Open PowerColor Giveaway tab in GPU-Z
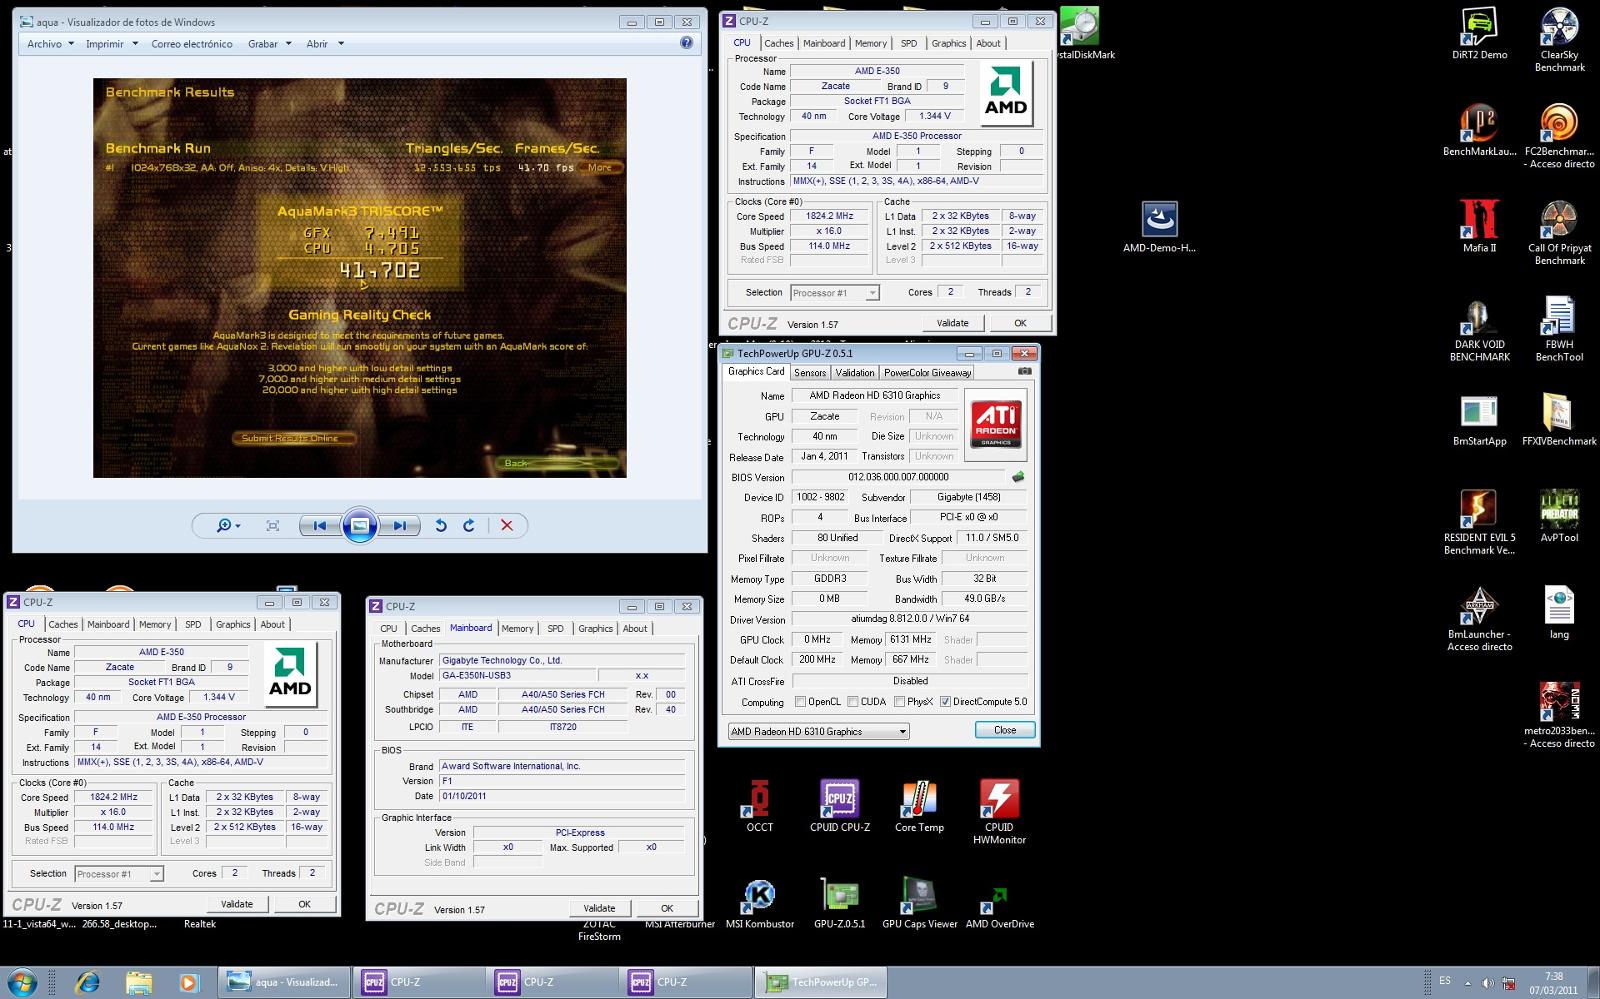The image size is (1600, 999). pyautogui.click(x=927, y=372)
